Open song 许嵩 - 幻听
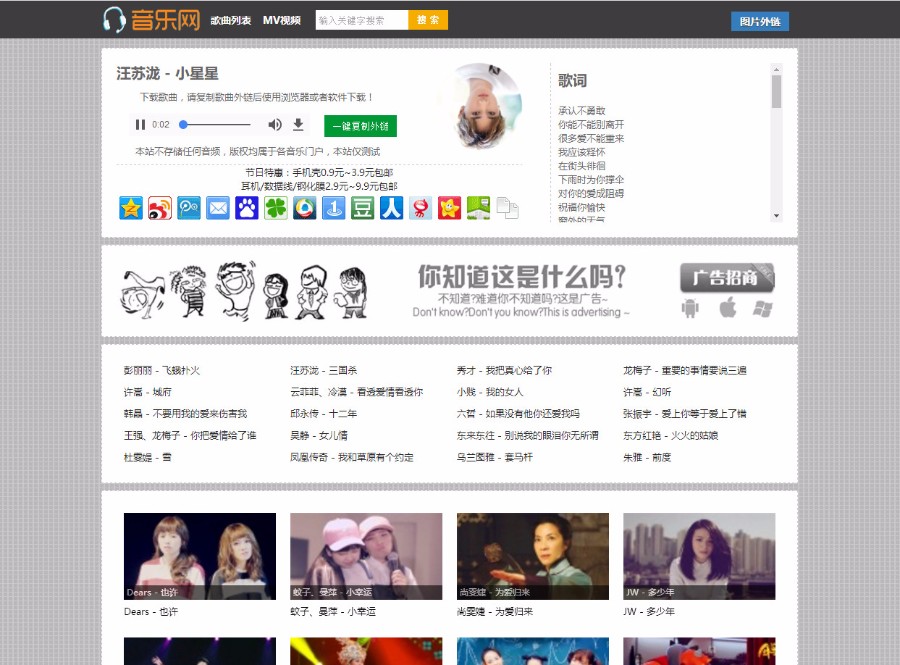The image size is (900, 665). [x=647, y=392]
